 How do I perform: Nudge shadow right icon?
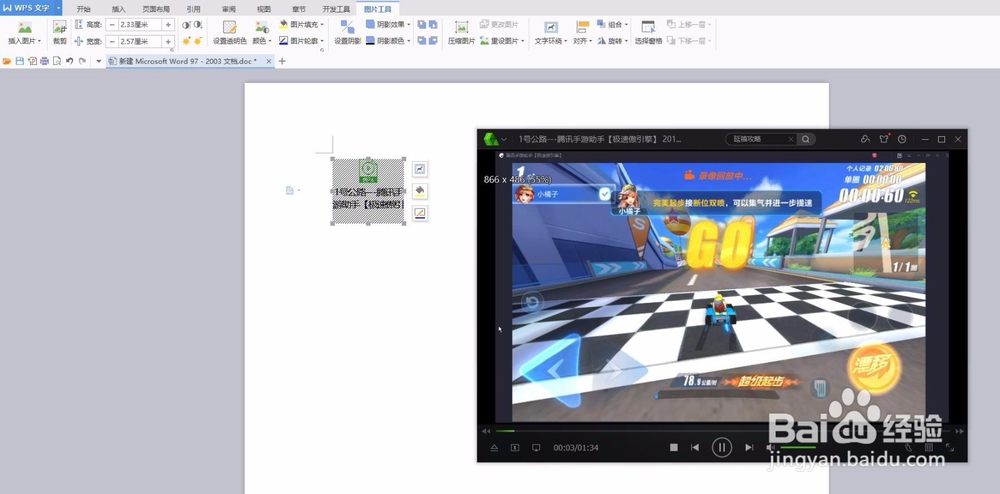[433, 41]
